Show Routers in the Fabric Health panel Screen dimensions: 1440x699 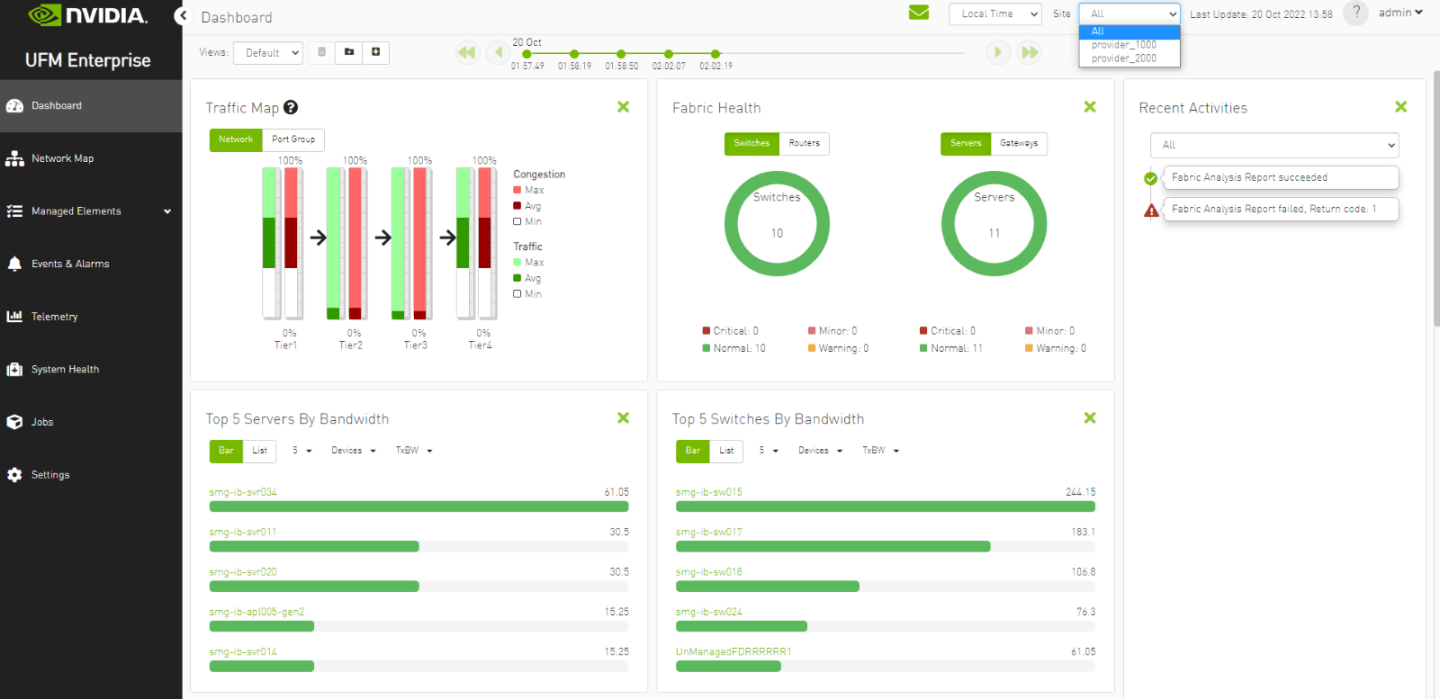[x=805, y=143]
